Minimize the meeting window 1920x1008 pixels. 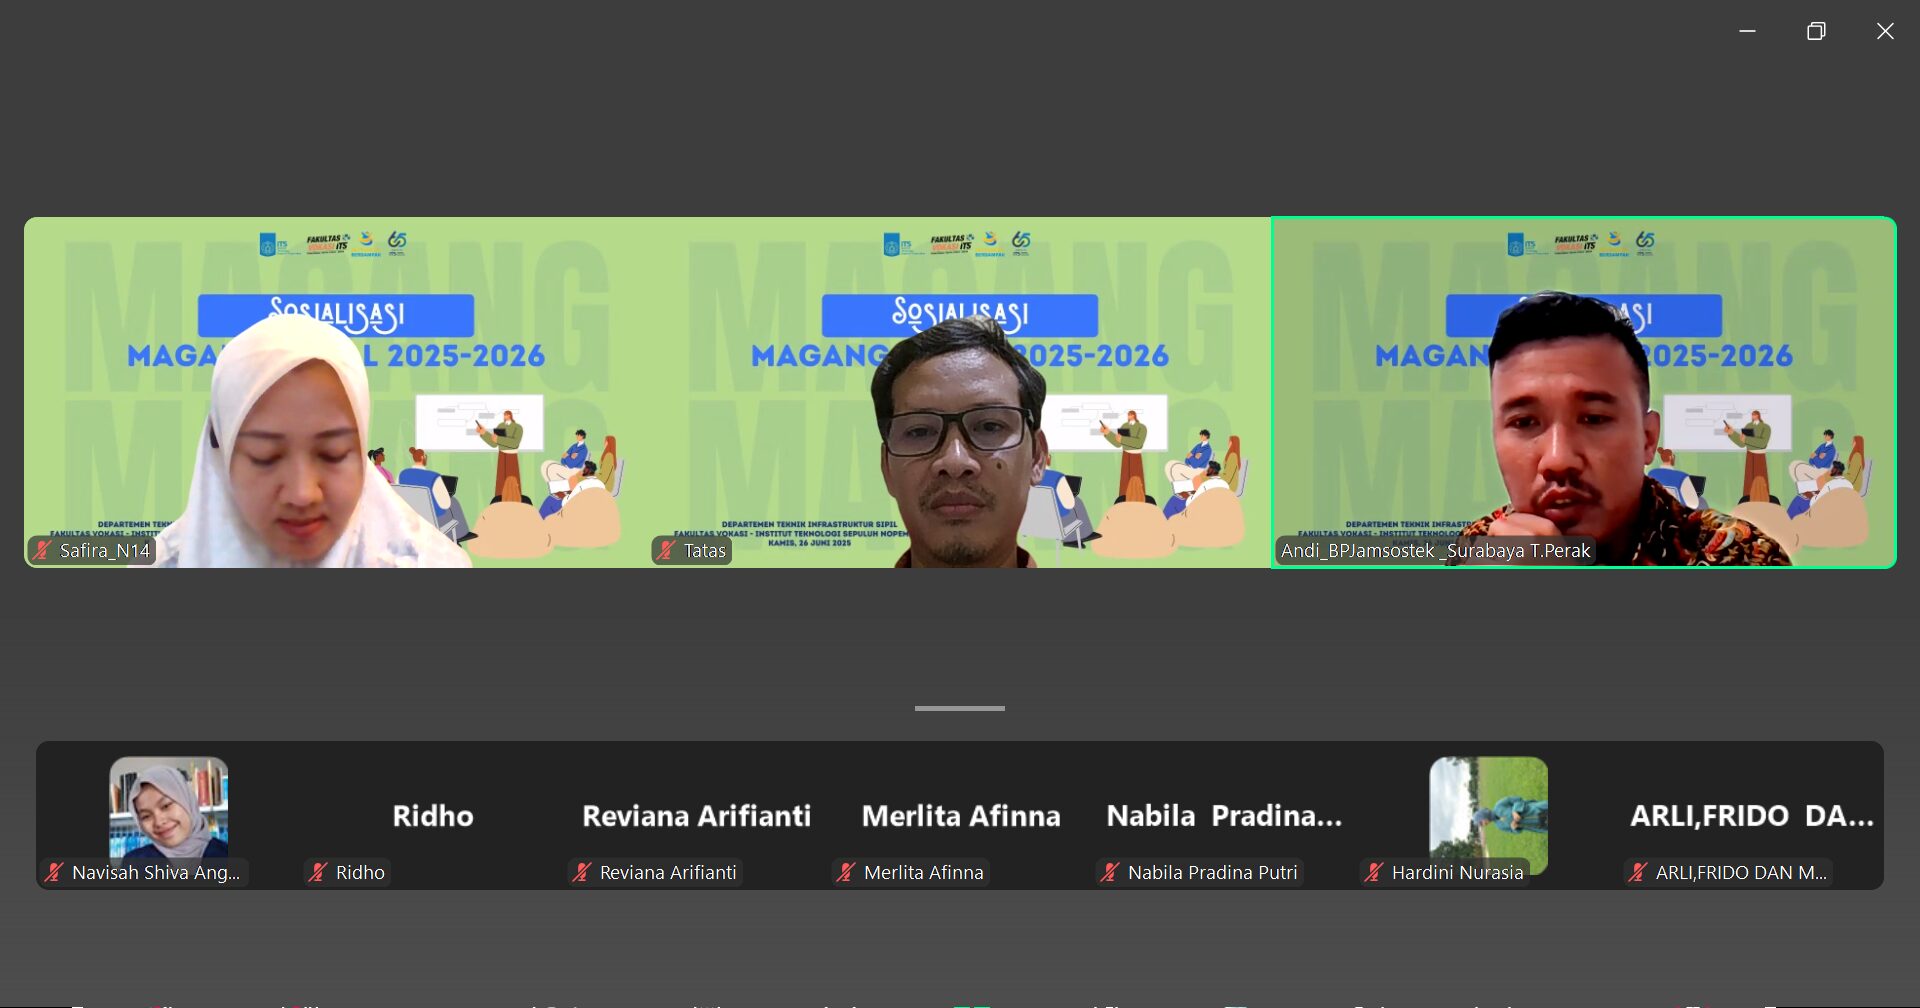click(x=1747, y=31)
